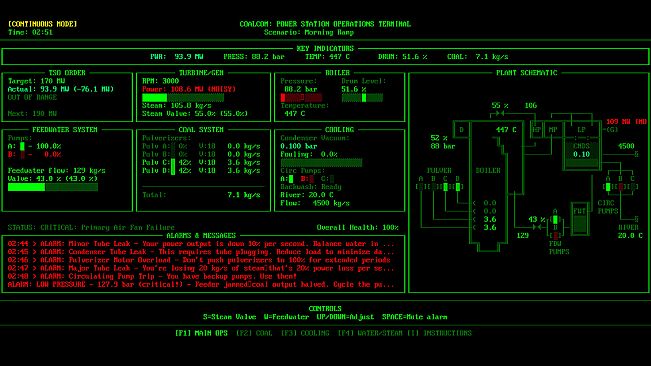This screenshot has width=651, height=366.
Task: Toggle Pulv A status indicator
Action: 173,146
